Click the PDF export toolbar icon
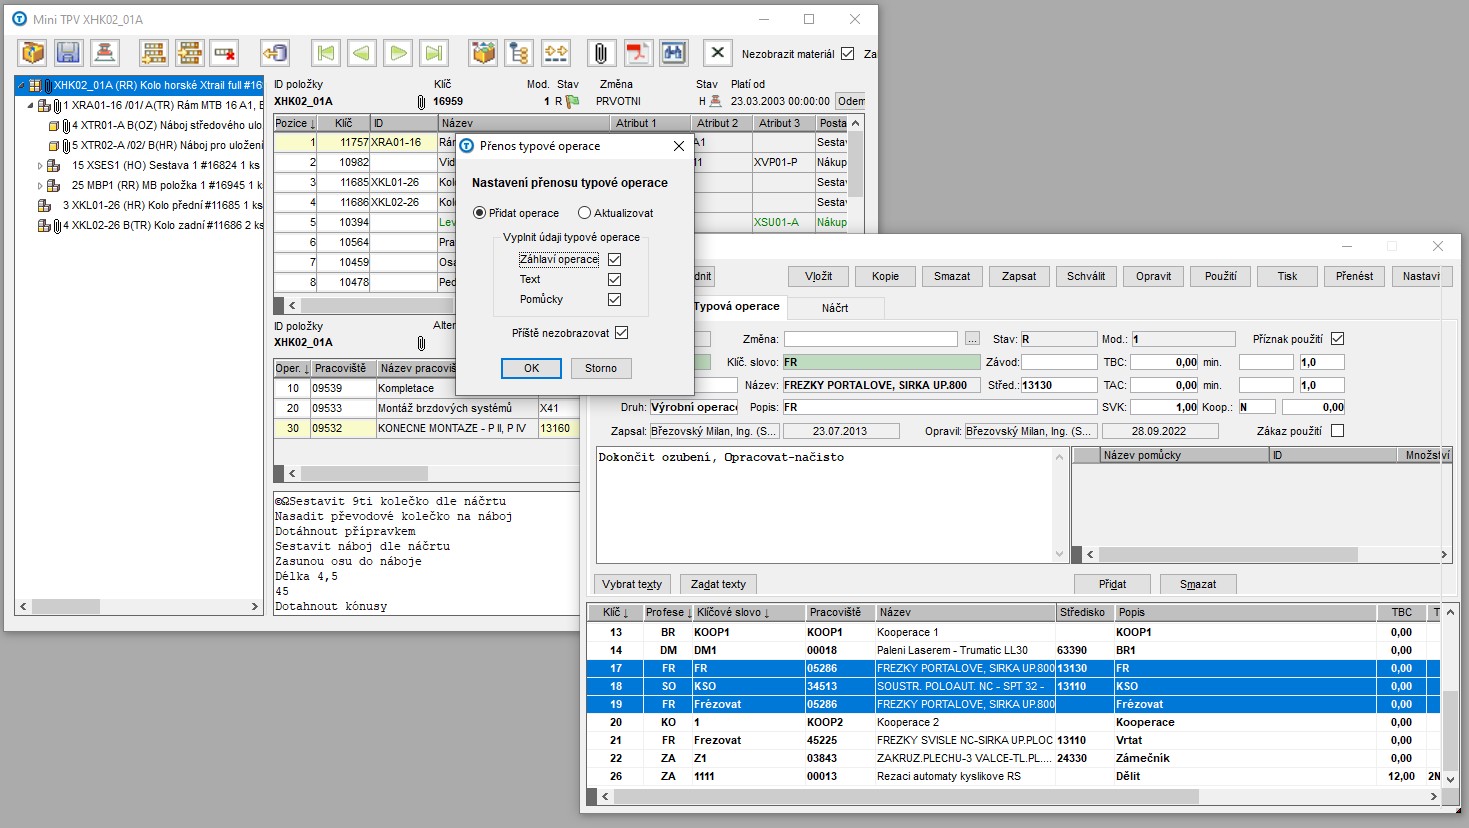 (637, 53)
